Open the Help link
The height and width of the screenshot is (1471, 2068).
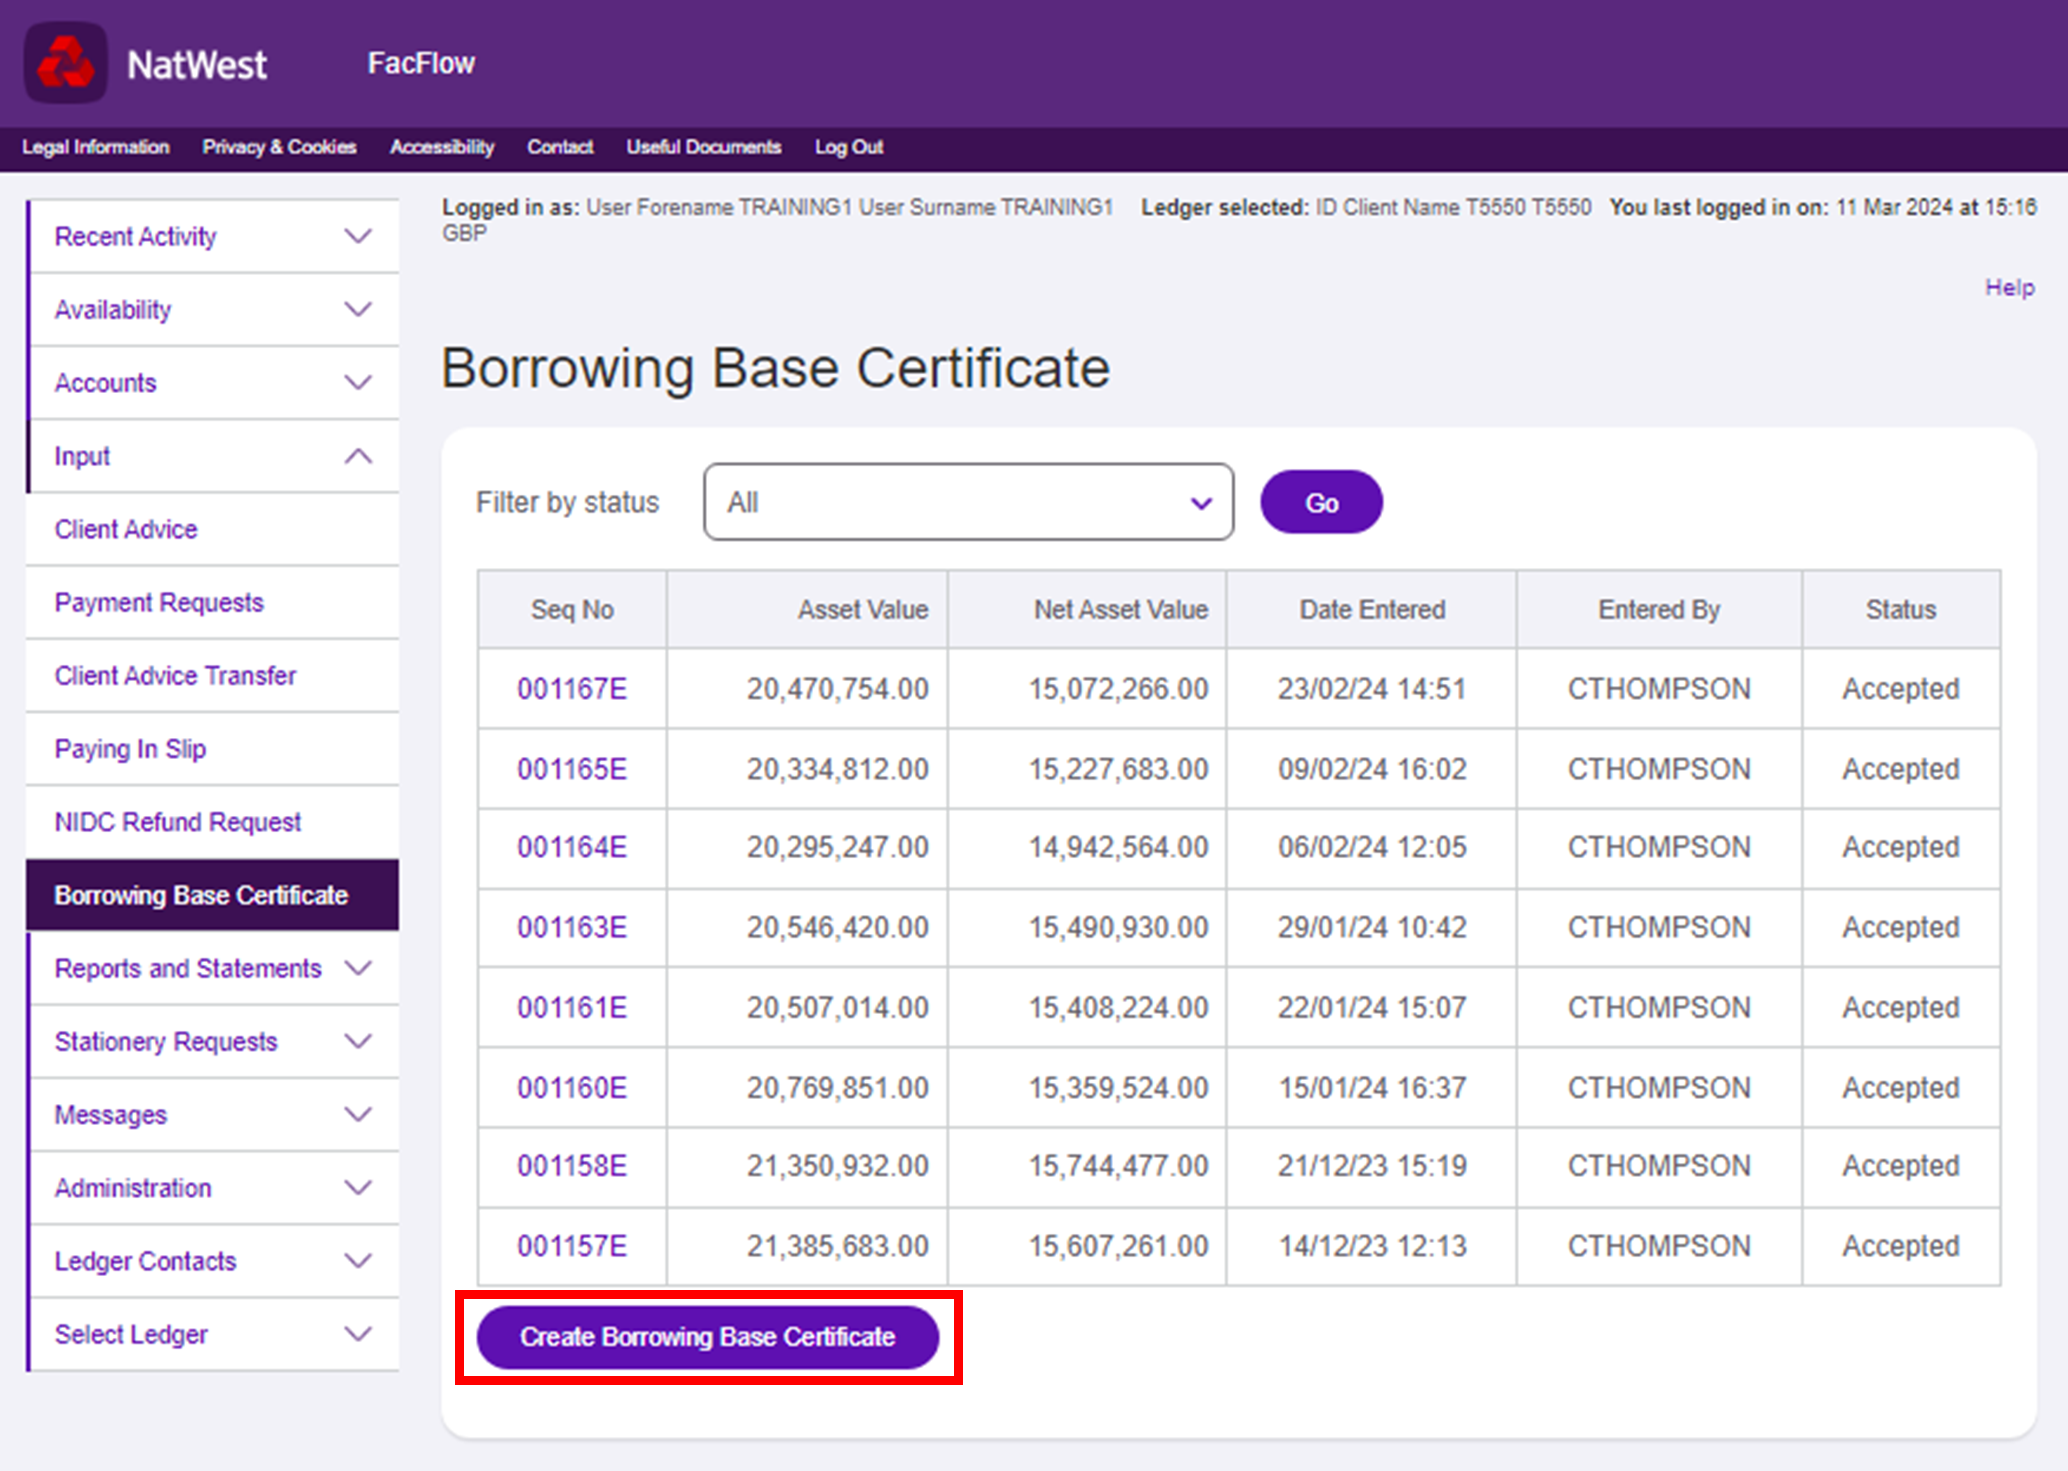[2008, 288]
